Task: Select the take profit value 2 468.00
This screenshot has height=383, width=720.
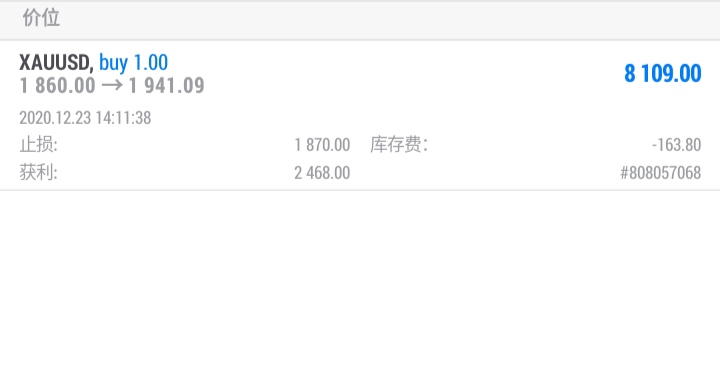Action: coord(322,173)
